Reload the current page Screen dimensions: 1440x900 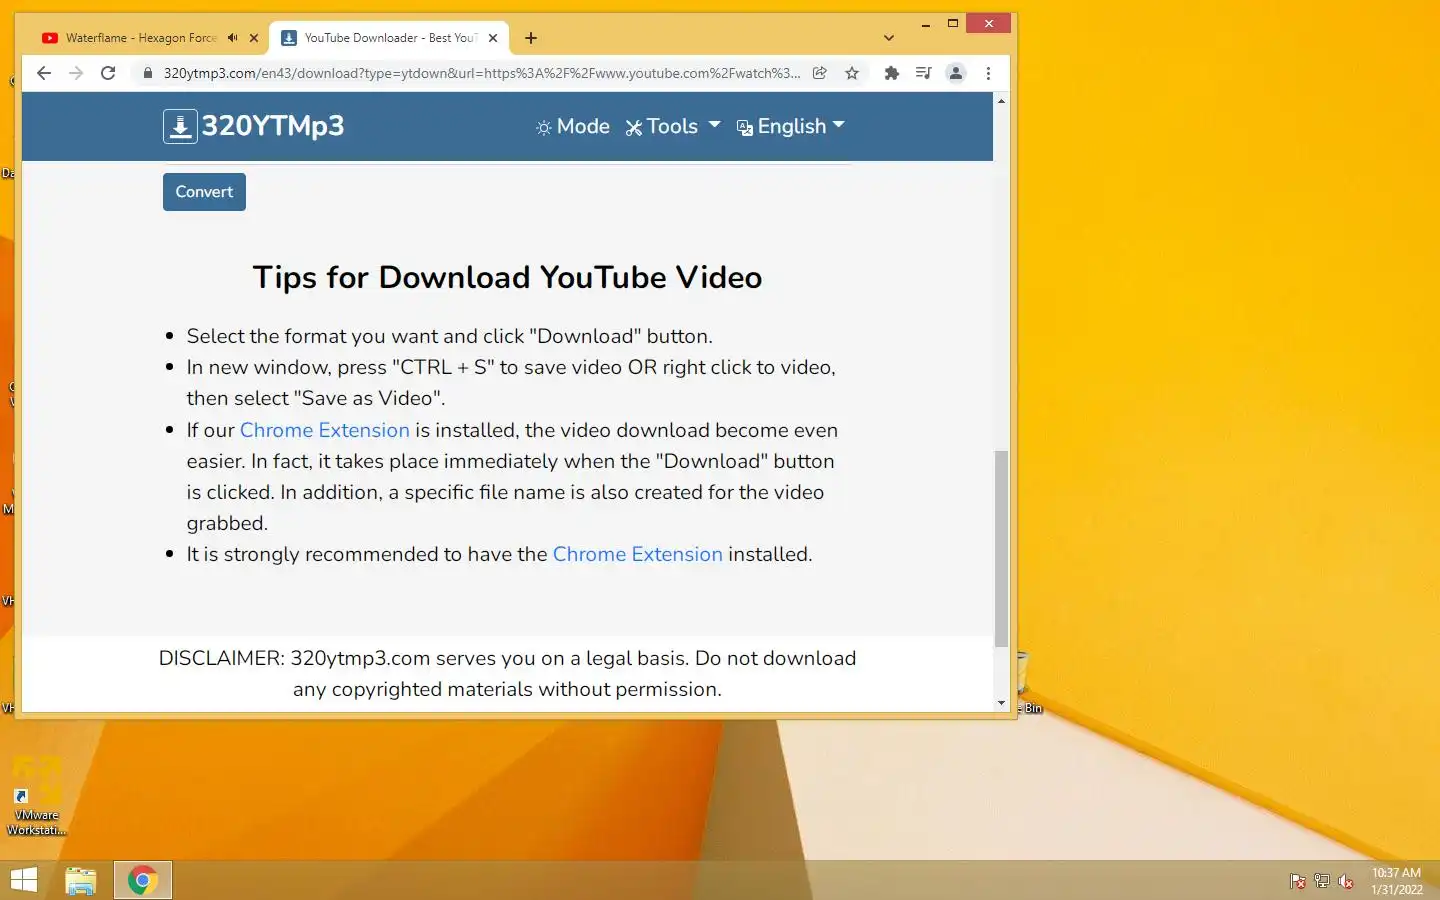coord(108,73)
